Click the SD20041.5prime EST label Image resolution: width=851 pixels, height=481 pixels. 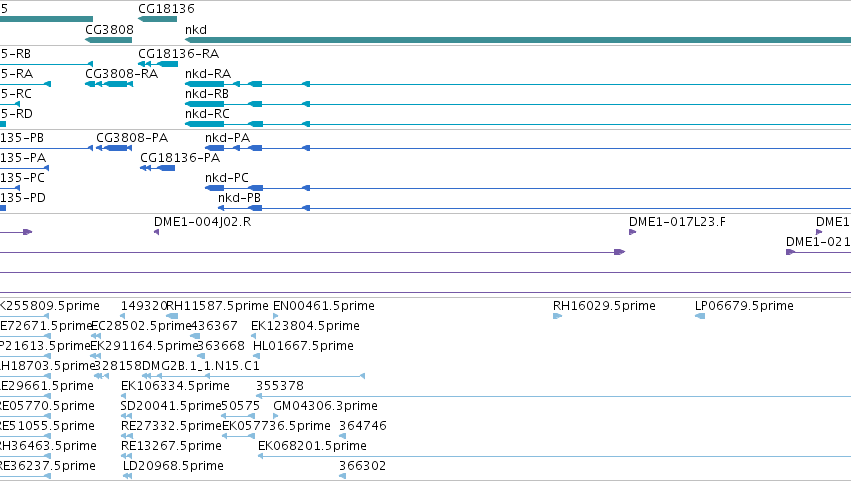pos(170,407)
